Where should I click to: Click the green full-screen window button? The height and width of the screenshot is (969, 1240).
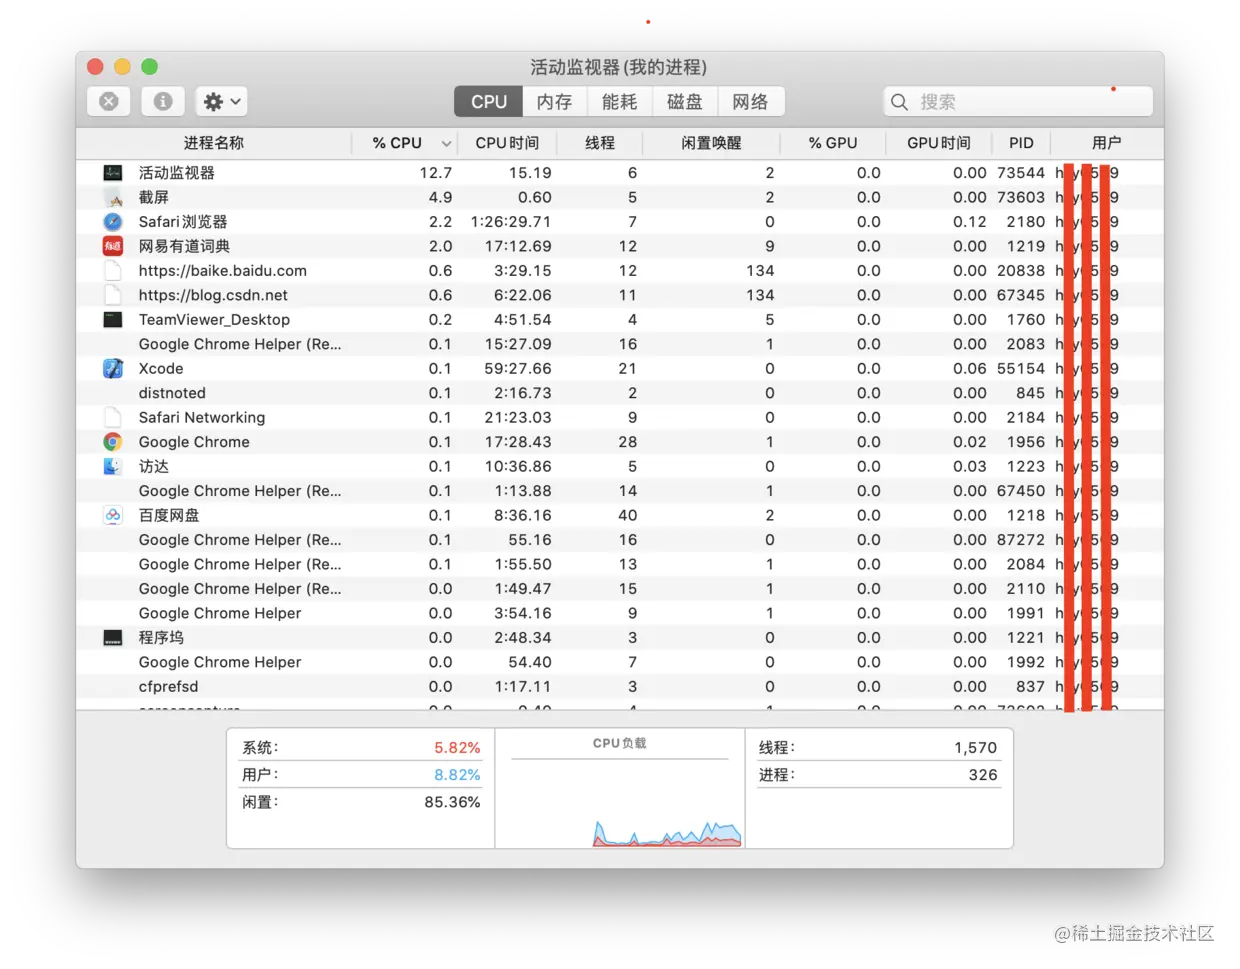pos(149,67)
